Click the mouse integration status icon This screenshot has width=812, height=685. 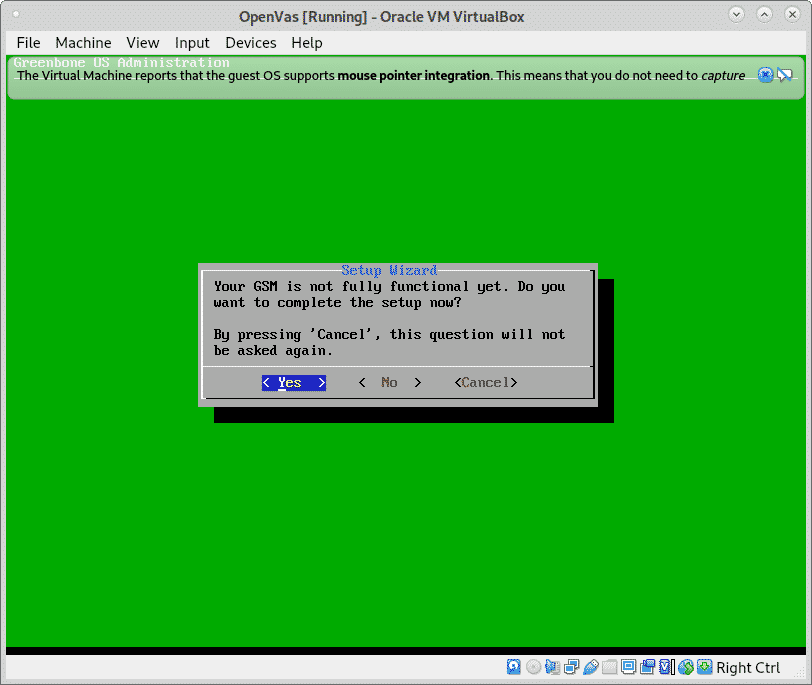click(x=686, y=667)
